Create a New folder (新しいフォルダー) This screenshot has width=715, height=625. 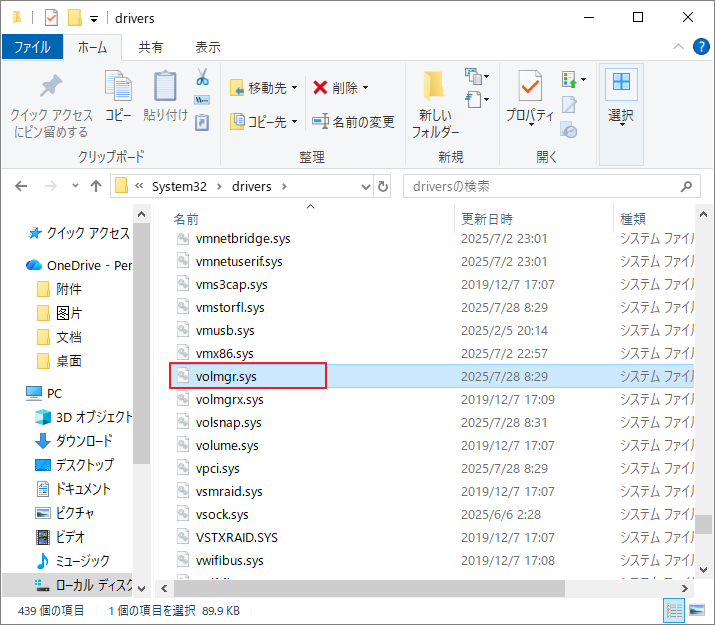(x=435, y=104)
